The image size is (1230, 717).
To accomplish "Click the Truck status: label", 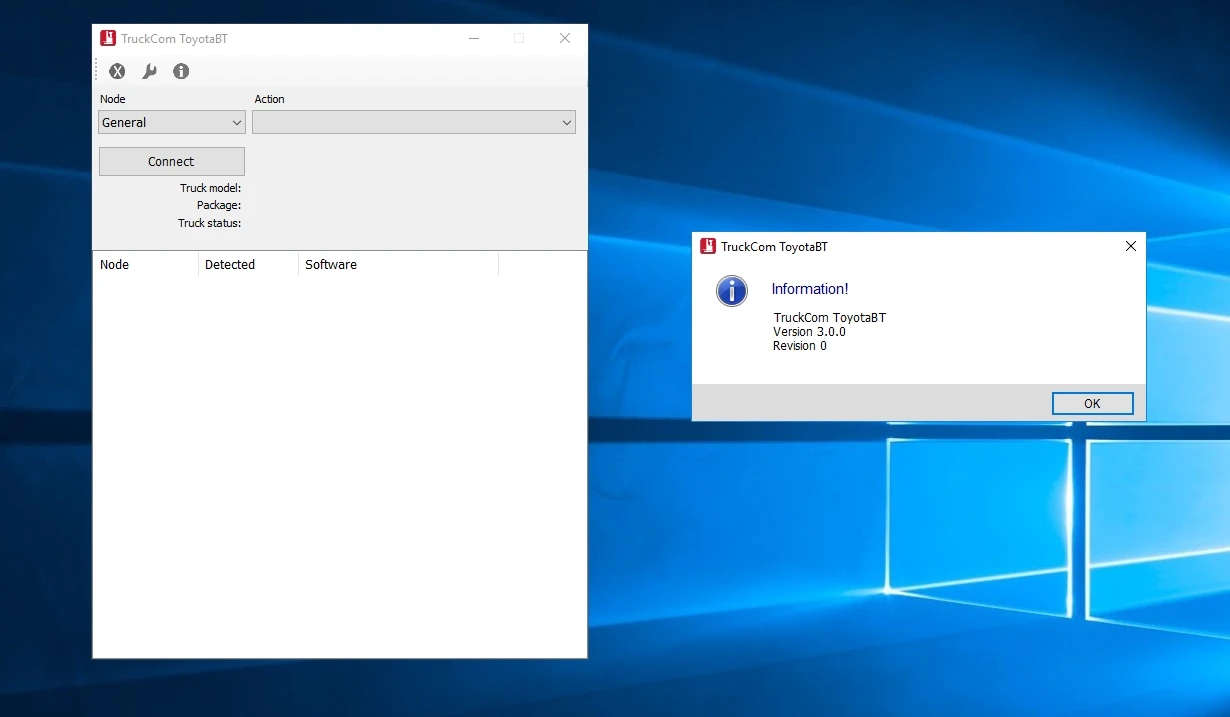I will (209, 223).
